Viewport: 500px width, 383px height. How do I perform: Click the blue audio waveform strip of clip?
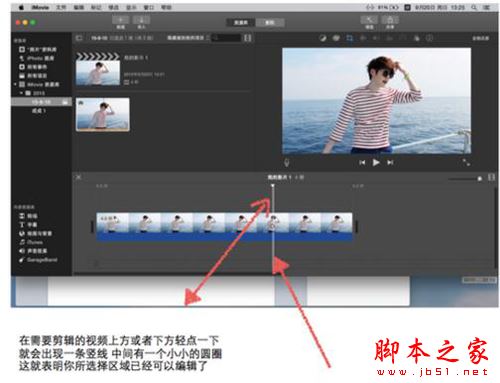coord(224,237)
